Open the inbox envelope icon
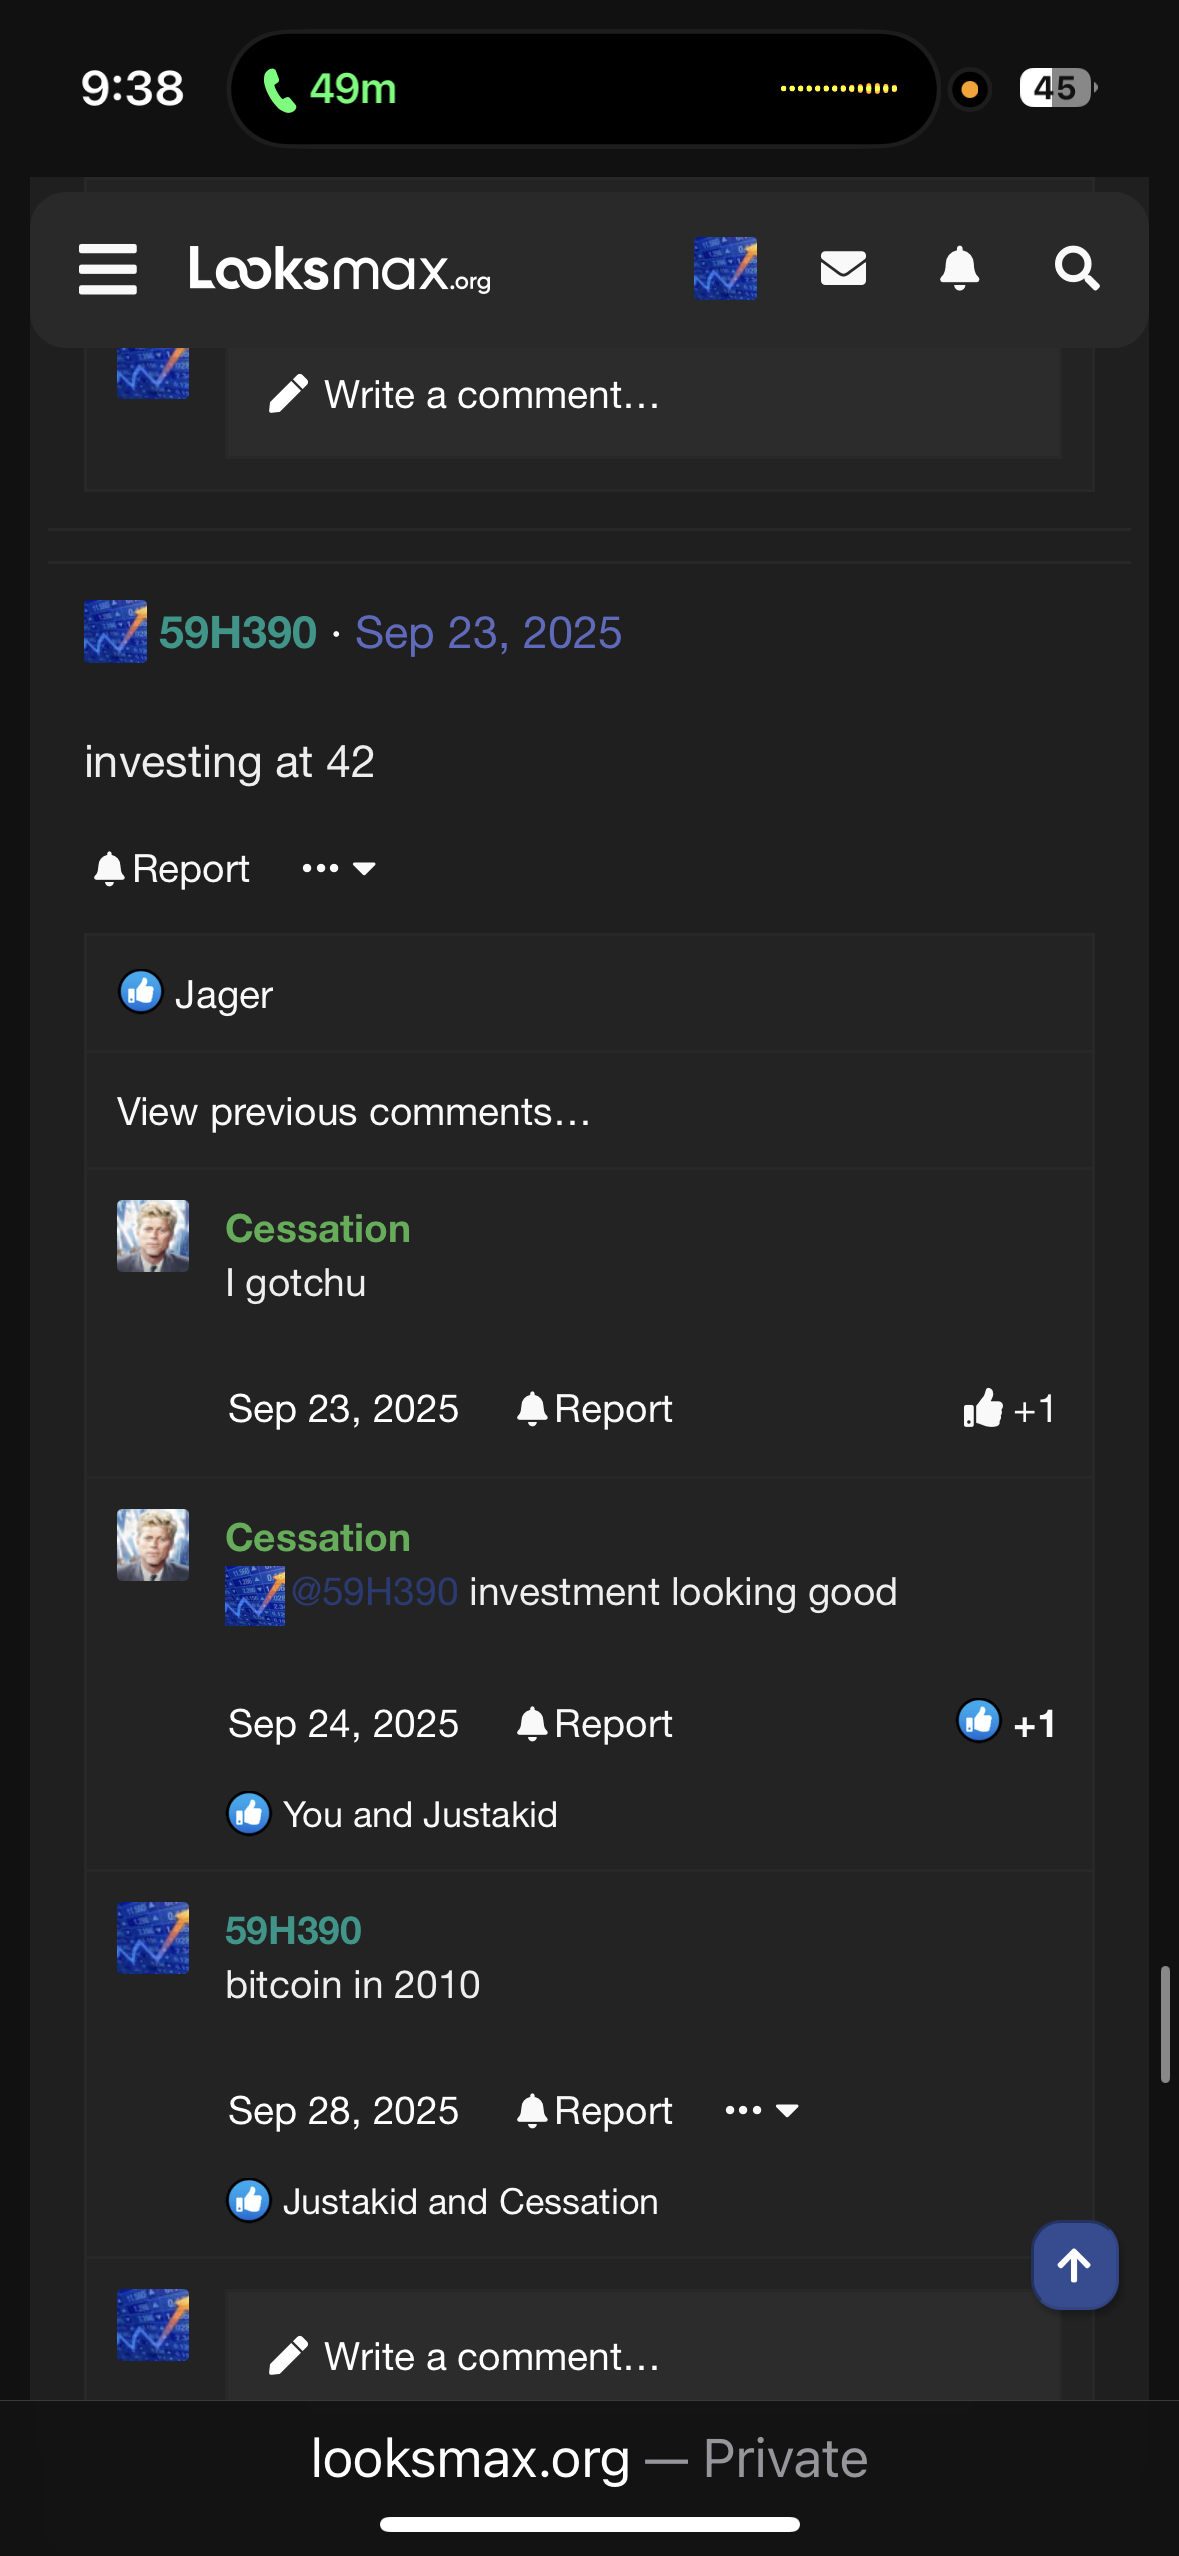This screenshot has height=2556, width=1179. point(843,268)
